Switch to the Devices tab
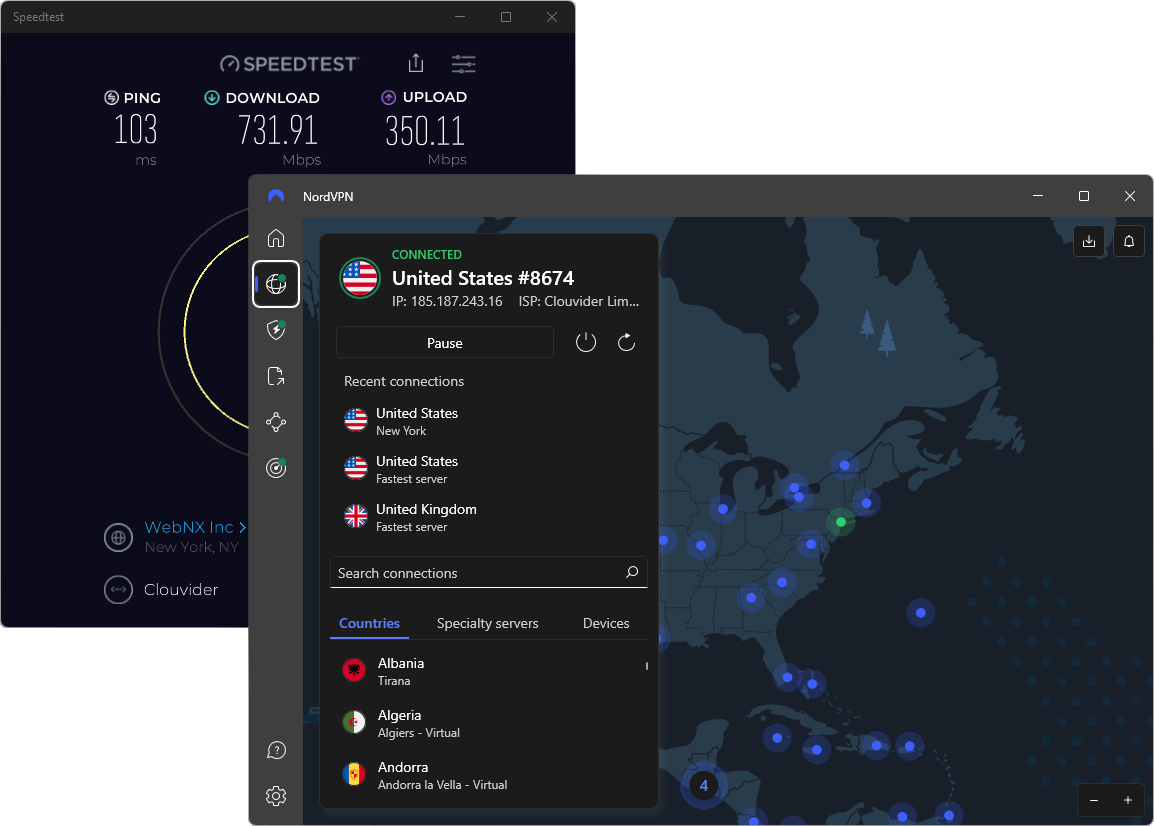Image resolution: width=1154 pixels, height=826 pixels. 606,624
